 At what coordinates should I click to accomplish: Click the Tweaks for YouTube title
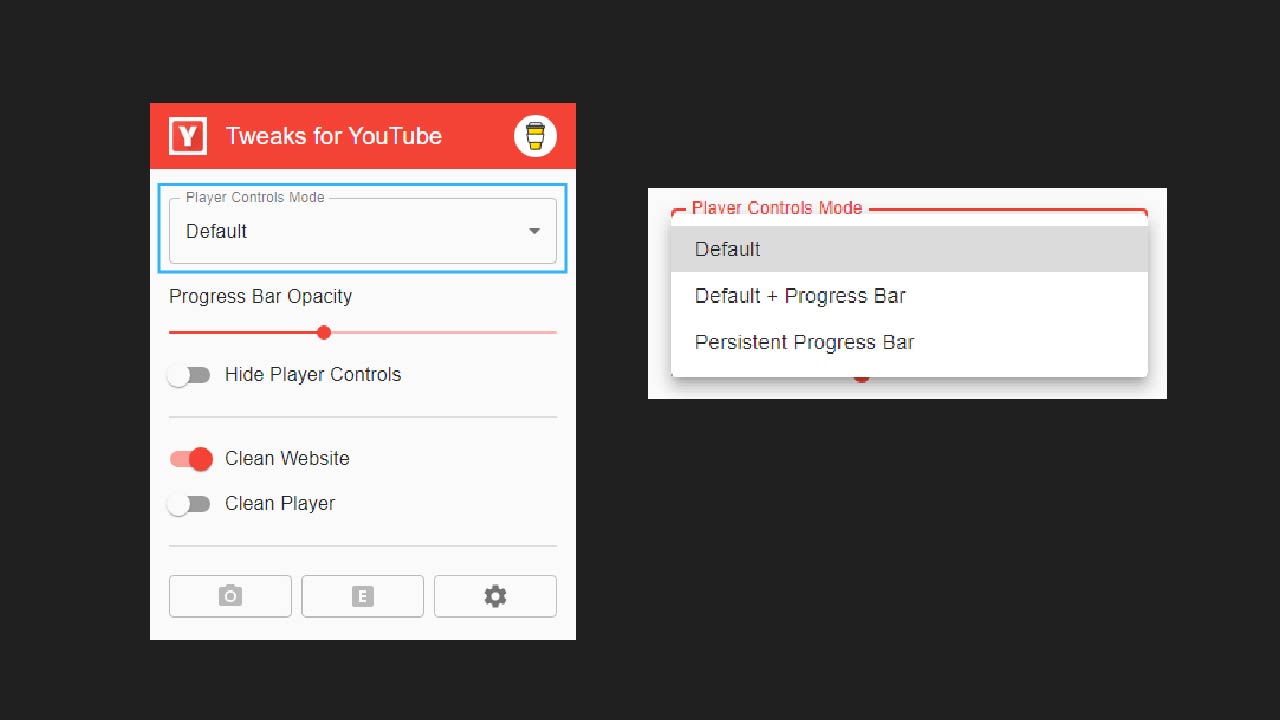click(334, 136)
